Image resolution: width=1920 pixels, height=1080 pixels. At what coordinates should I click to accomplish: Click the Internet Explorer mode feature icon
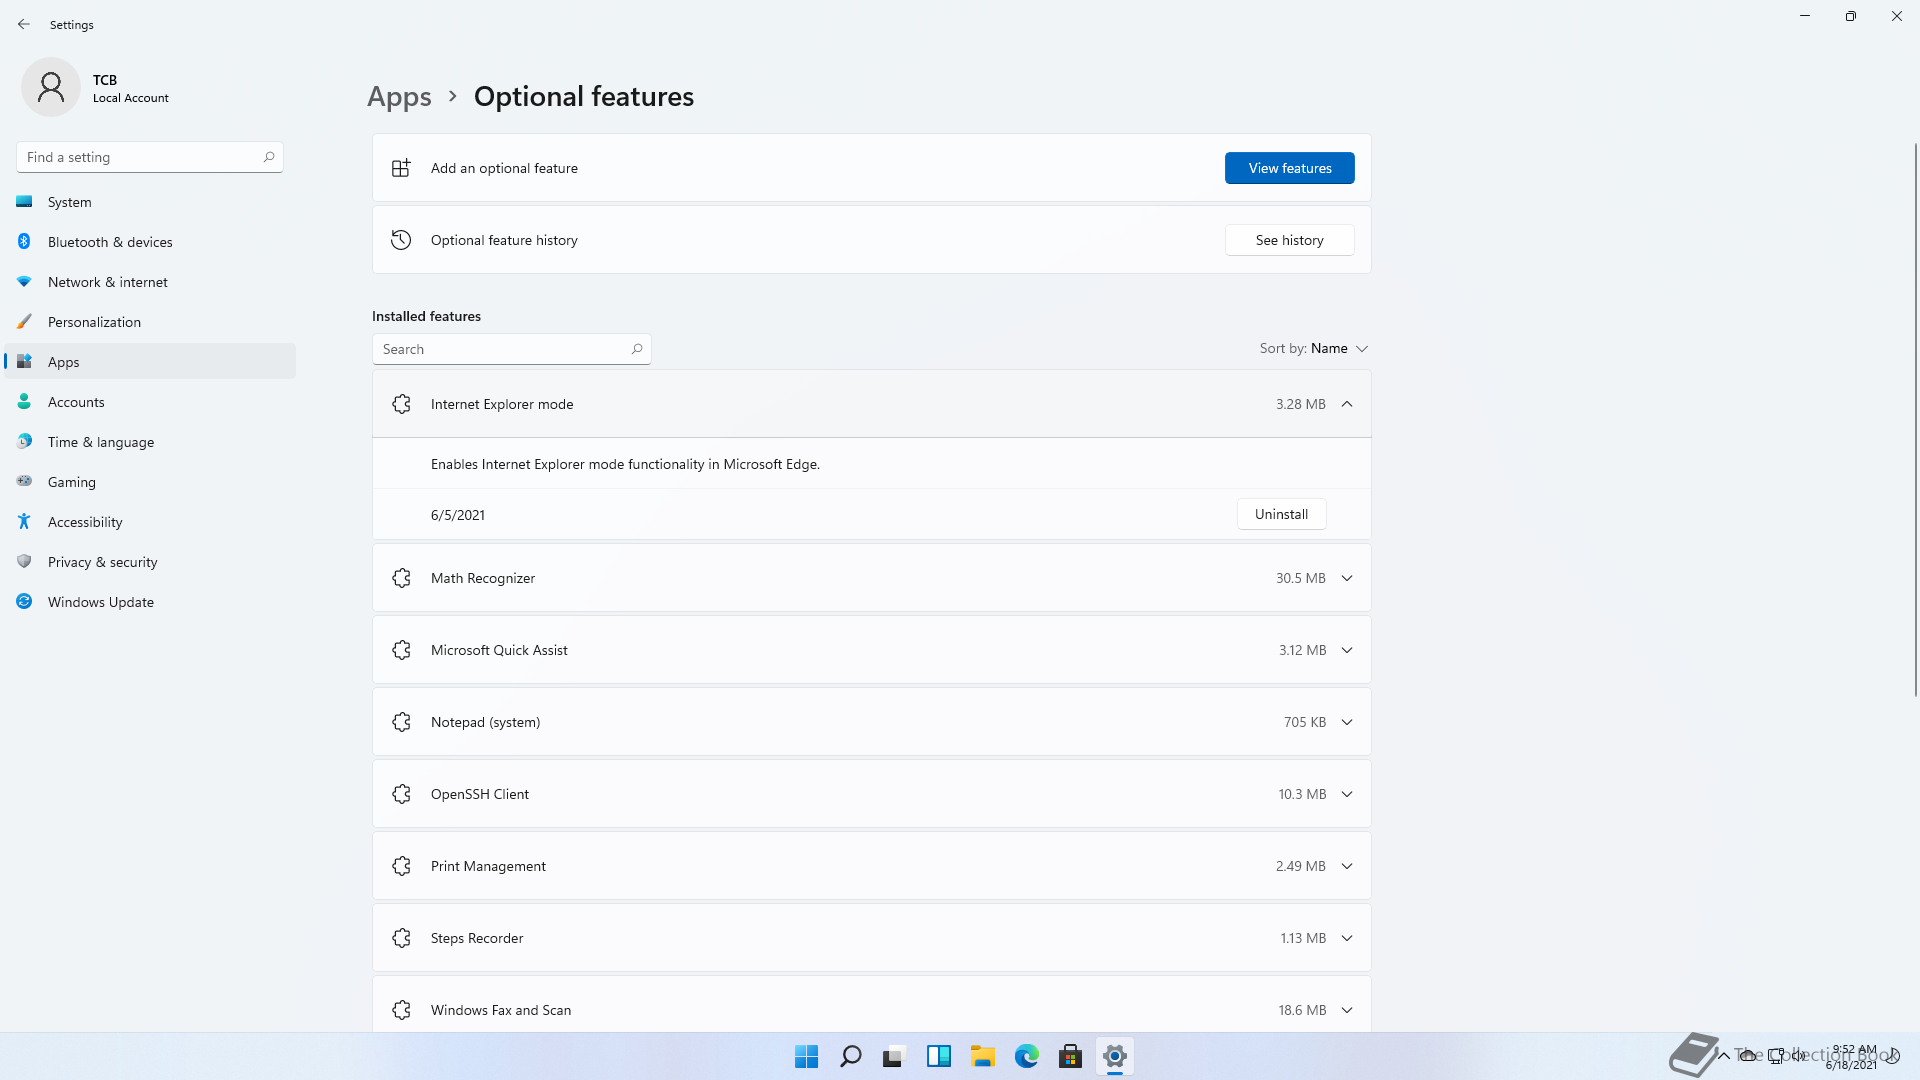click(x=401, y=404)
